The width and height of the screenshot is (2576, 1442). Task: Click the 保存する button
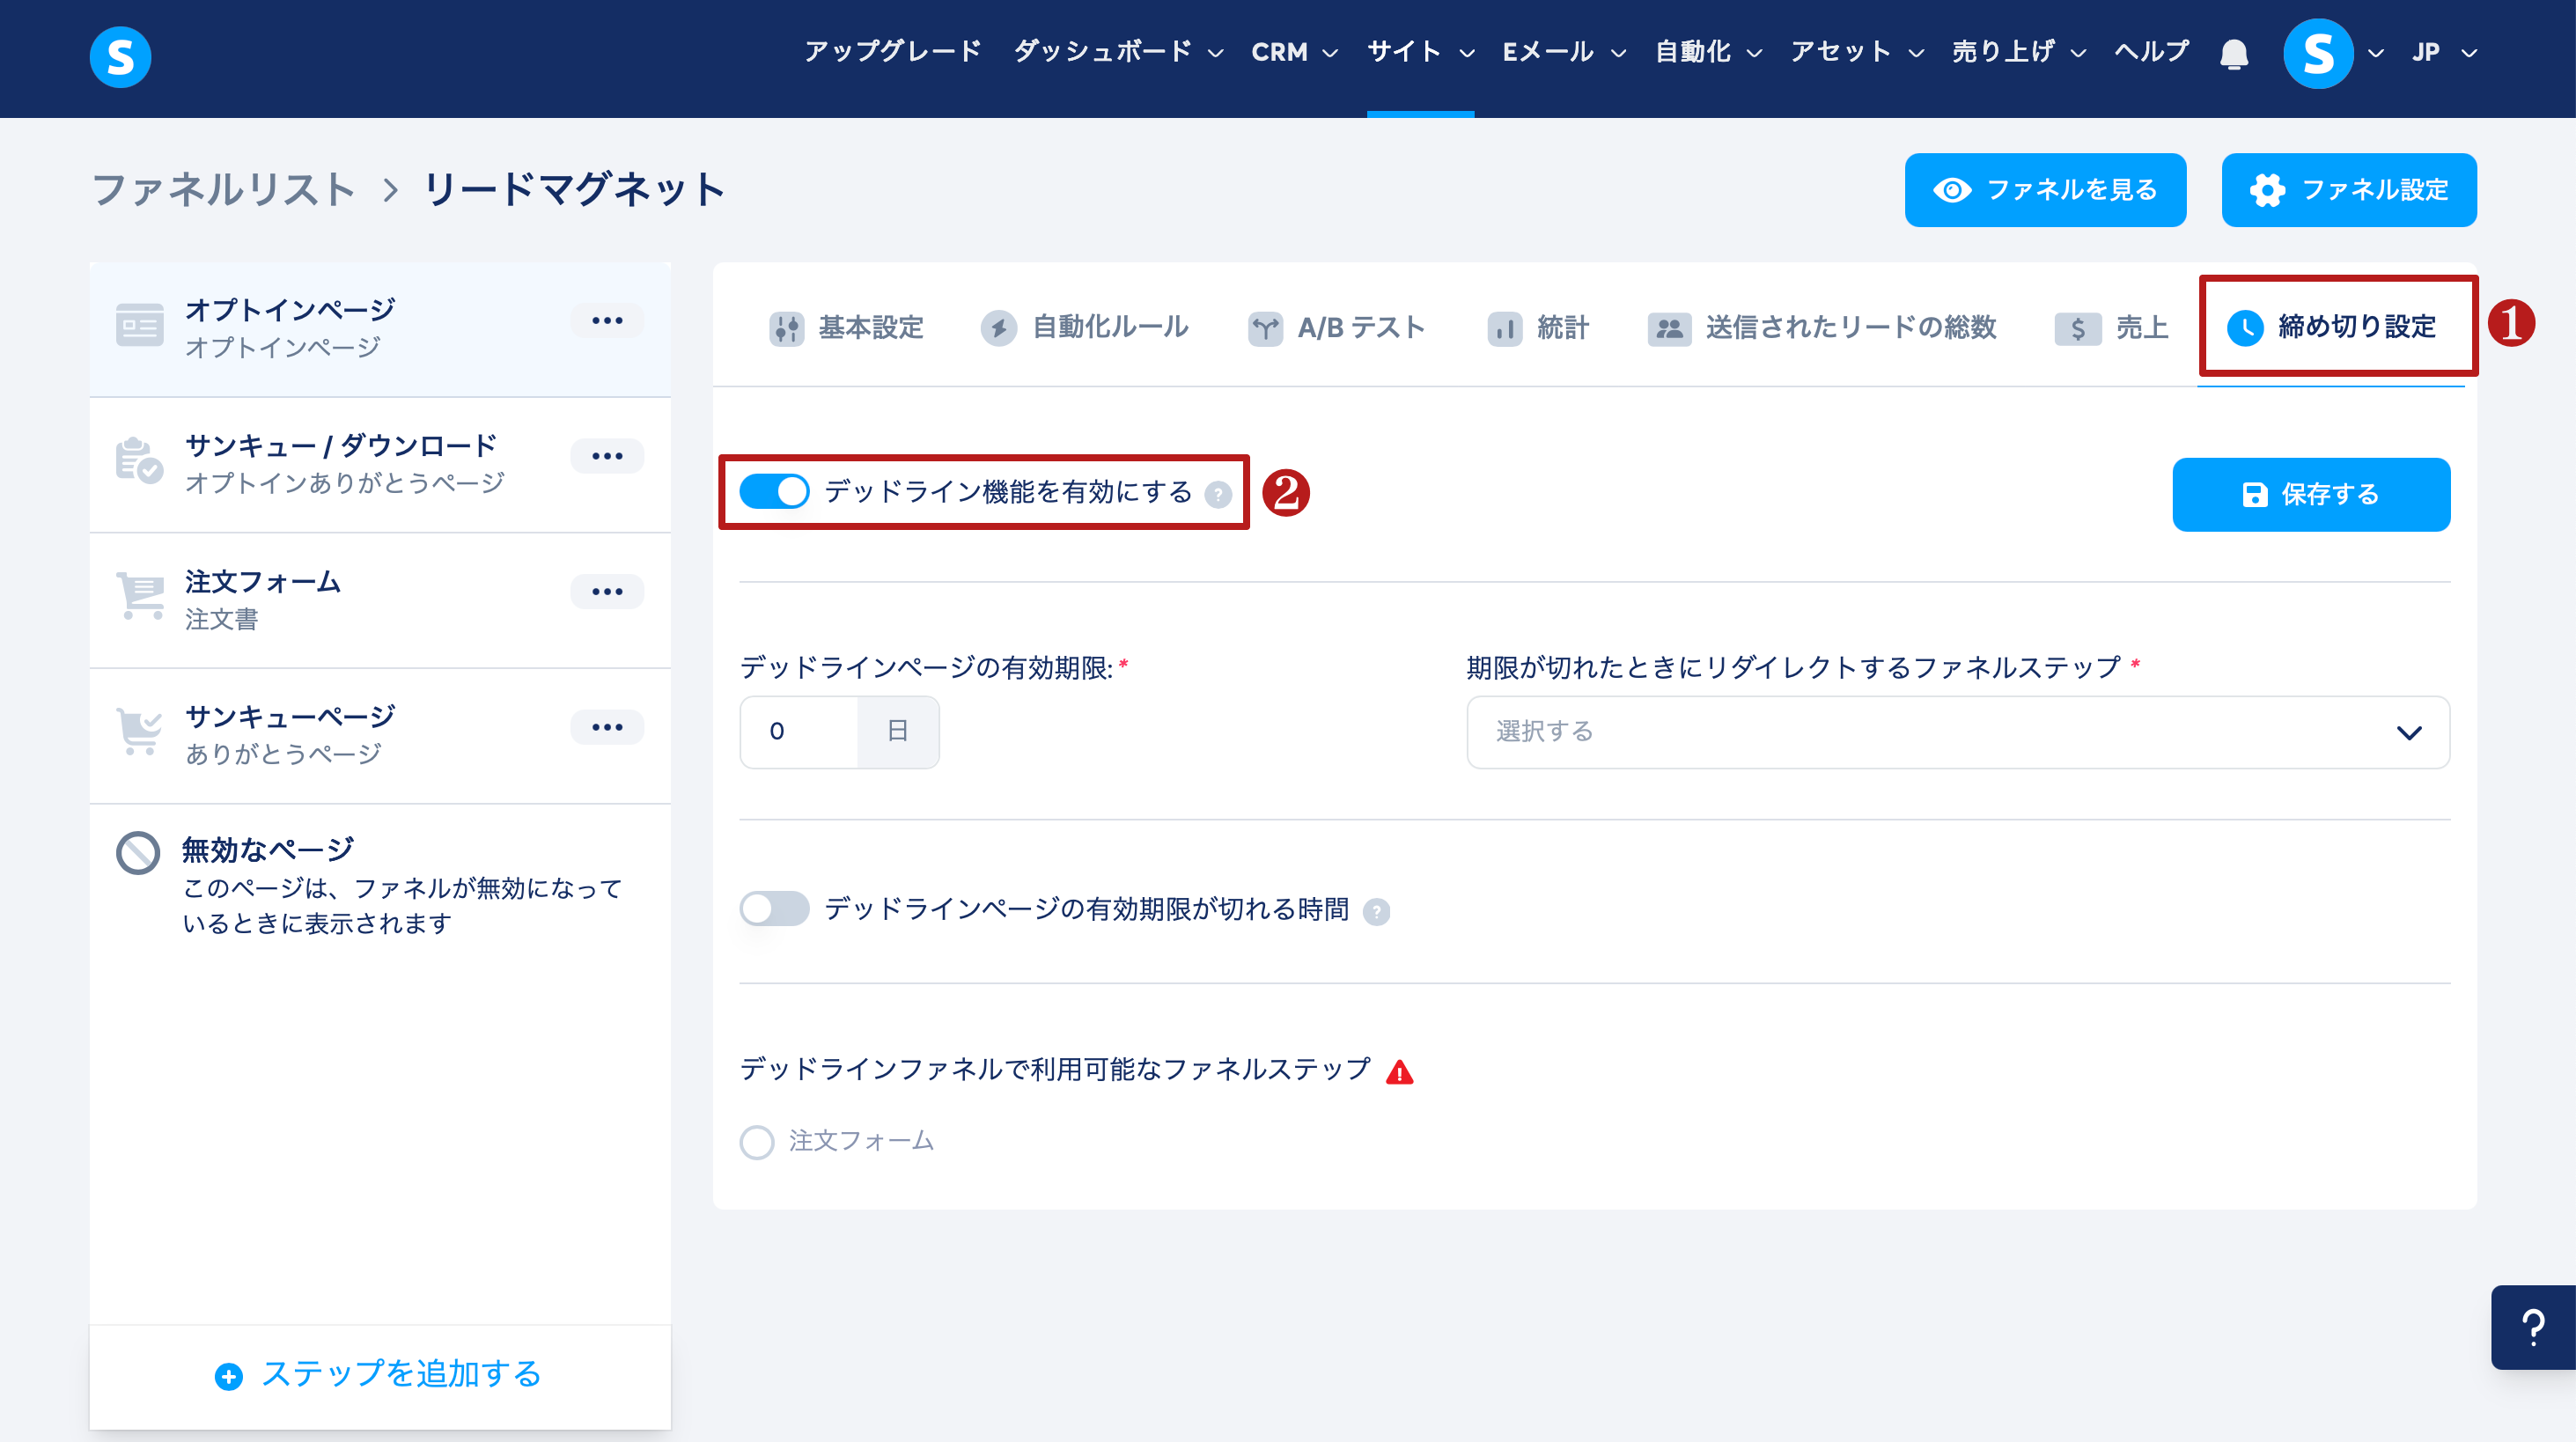click(2310, 494)
